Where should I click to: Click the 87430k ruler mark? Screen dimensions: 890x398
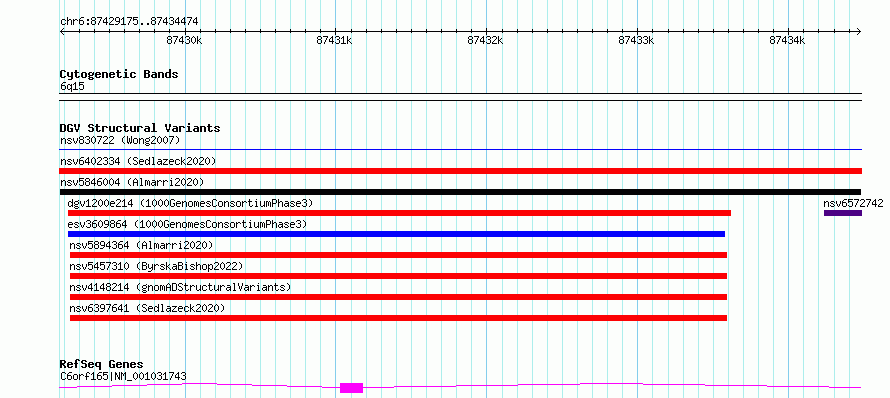pyautogui.click(x=184, y=40)
